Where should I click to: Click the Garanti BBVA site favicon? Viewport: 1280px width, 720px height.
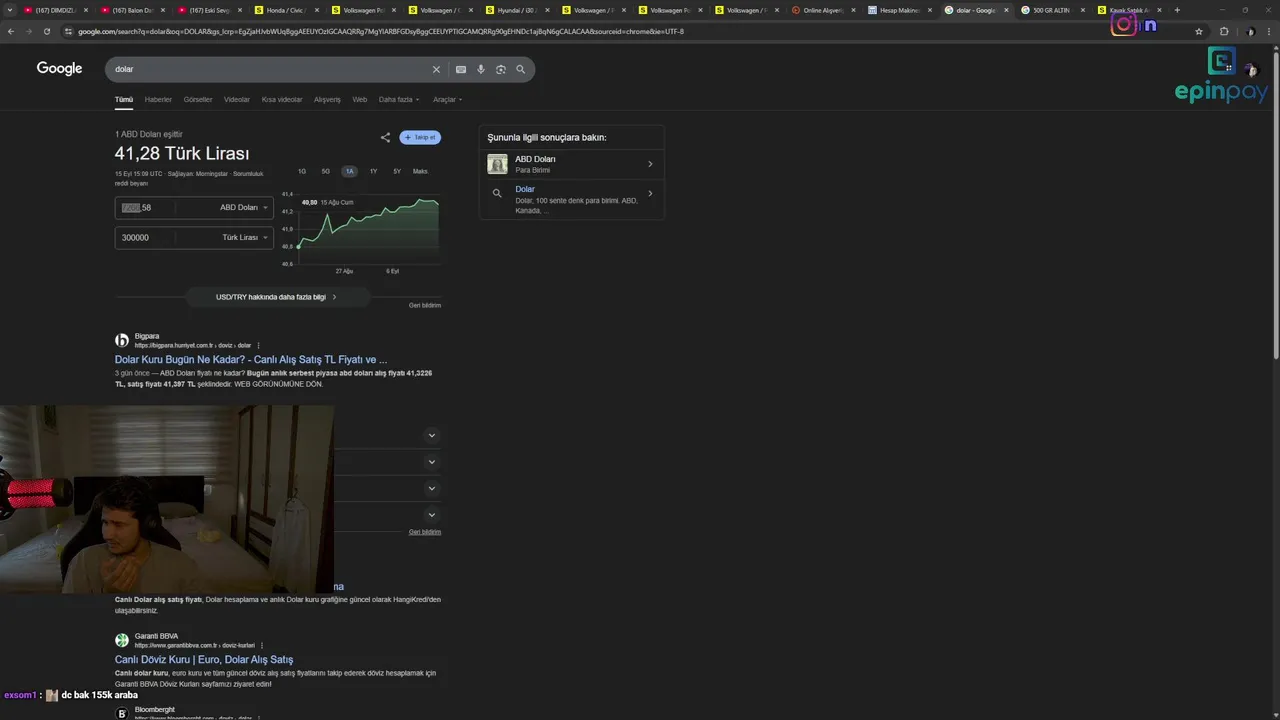pos(122,640)
